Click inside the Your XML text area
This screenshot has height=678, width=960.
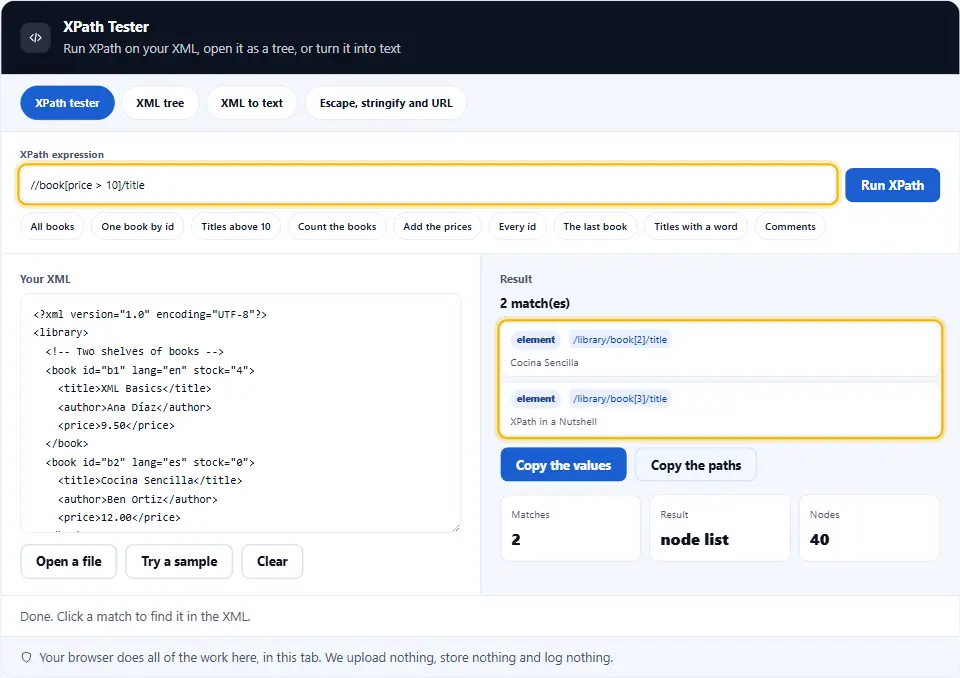coord(240,413)
